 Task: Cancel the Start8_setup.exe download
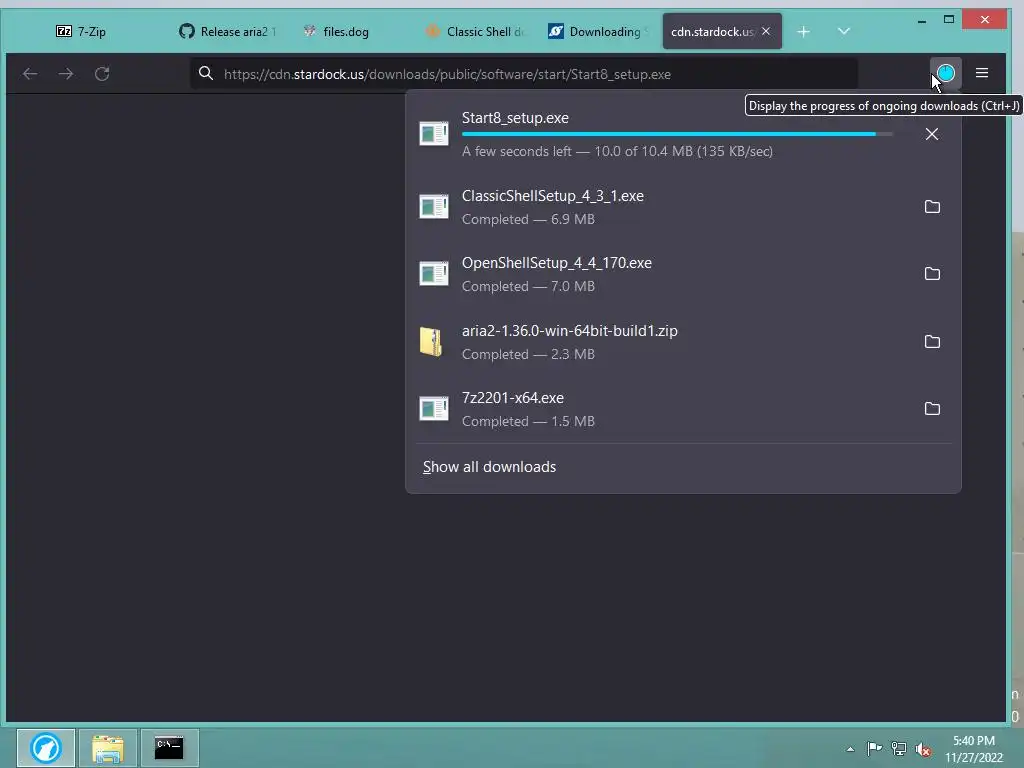(x=932, y=134)
